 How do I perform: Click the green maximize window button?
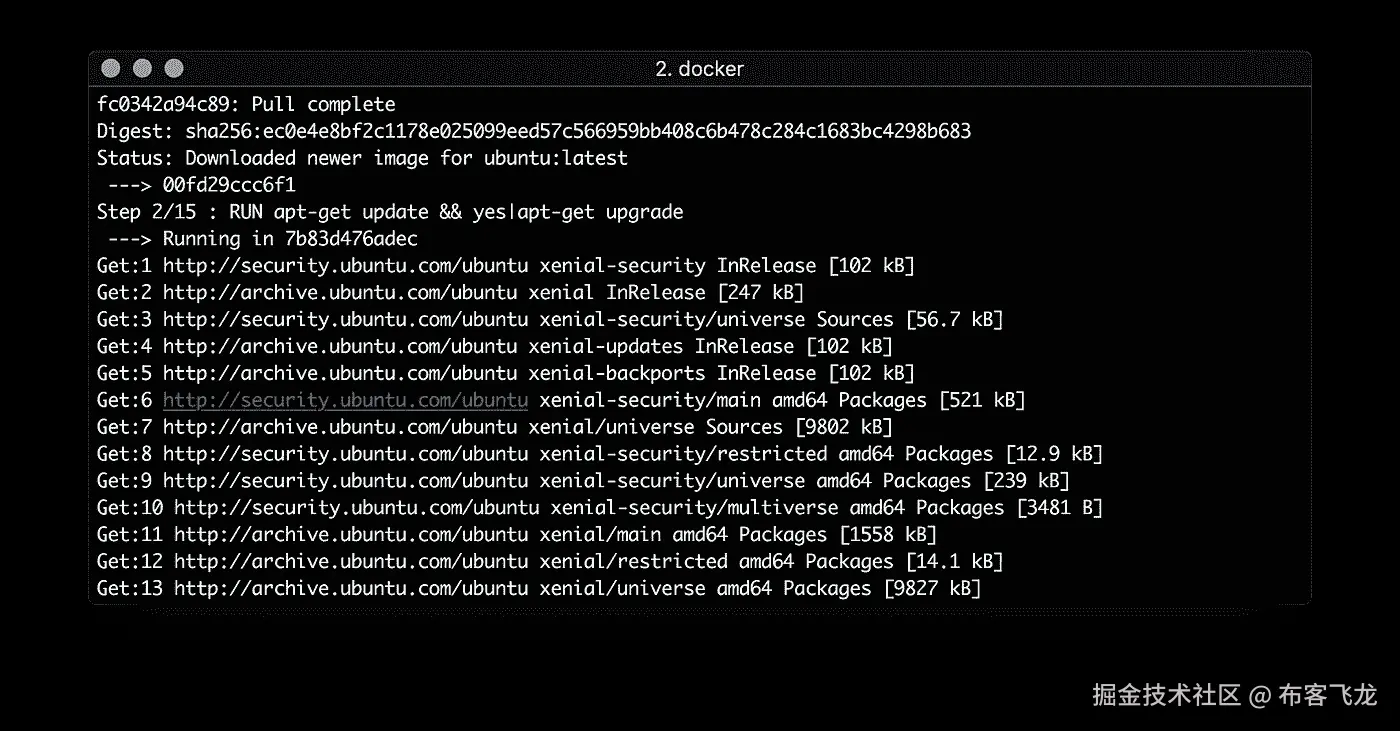[174, 69]
